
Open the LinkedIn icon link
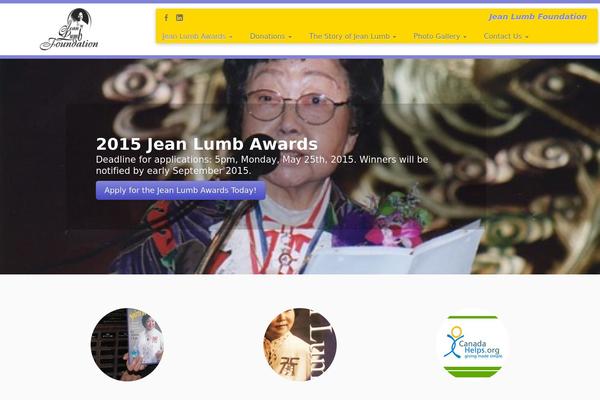tap(179, 18)
